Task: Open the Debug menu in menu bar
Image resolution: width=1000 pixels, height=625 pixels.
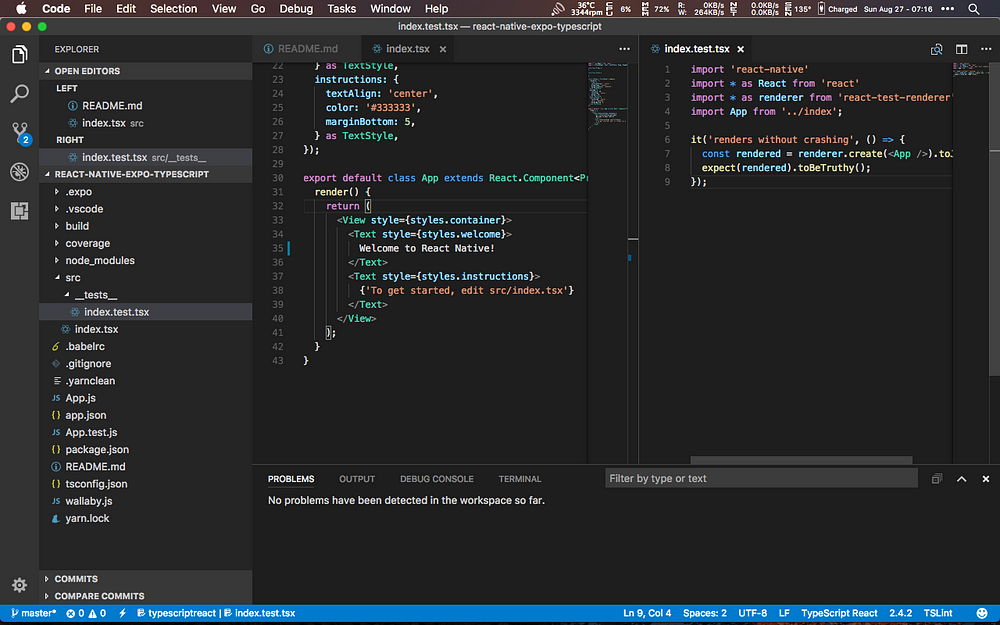Action: pos(296,9)
